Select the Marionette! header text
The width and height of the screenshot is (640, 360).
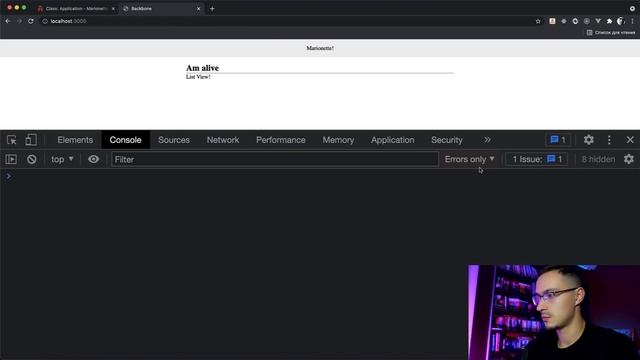pos(320,48)
